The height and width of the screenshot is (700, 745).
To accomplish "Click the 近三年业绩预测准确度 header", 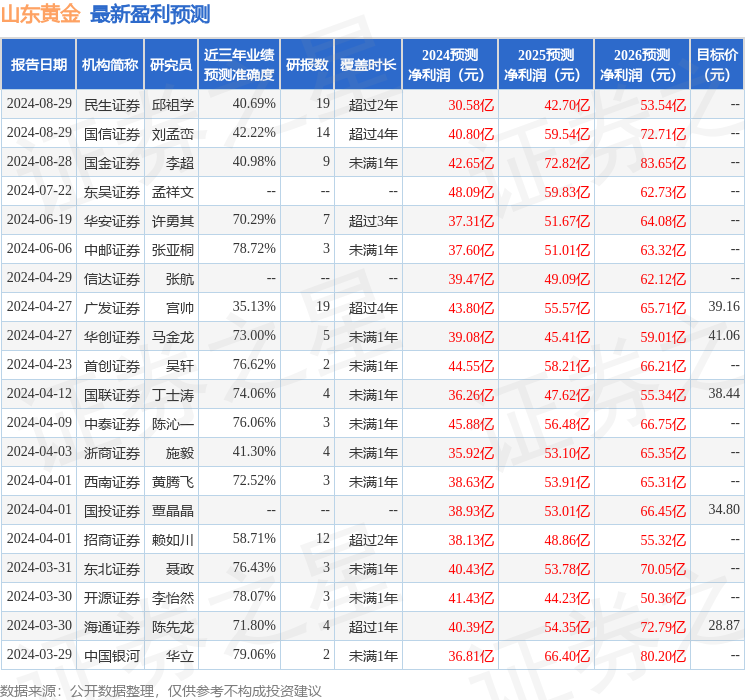I will (239, 65).
